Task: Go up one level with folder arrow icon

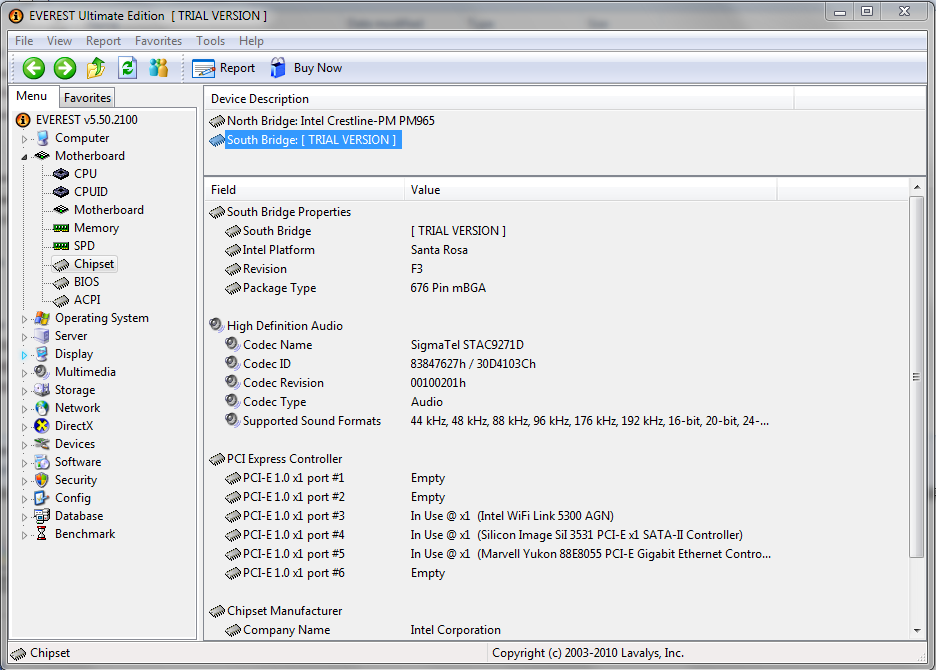Action: [96, 68]
